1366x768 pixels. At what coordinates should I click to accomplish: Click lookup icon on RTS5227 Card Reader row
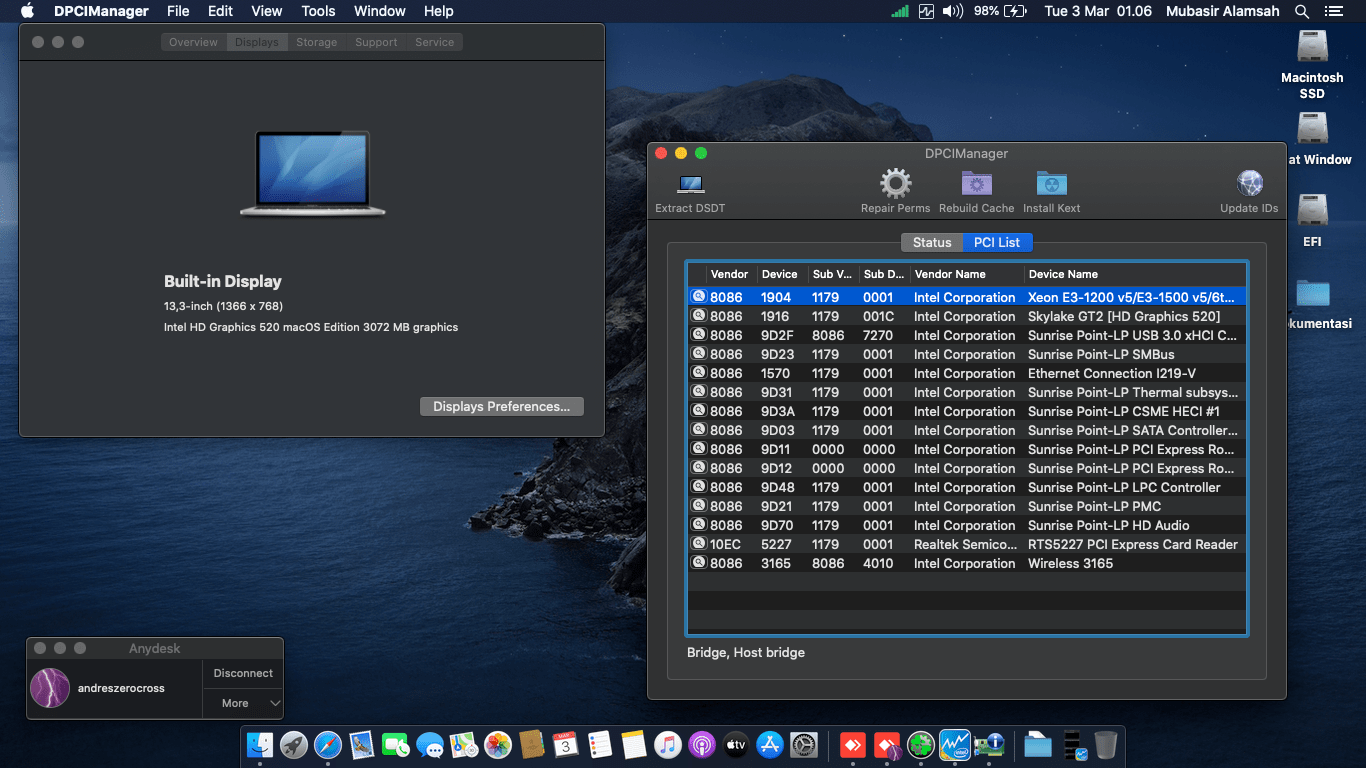[x=699, y=544]
